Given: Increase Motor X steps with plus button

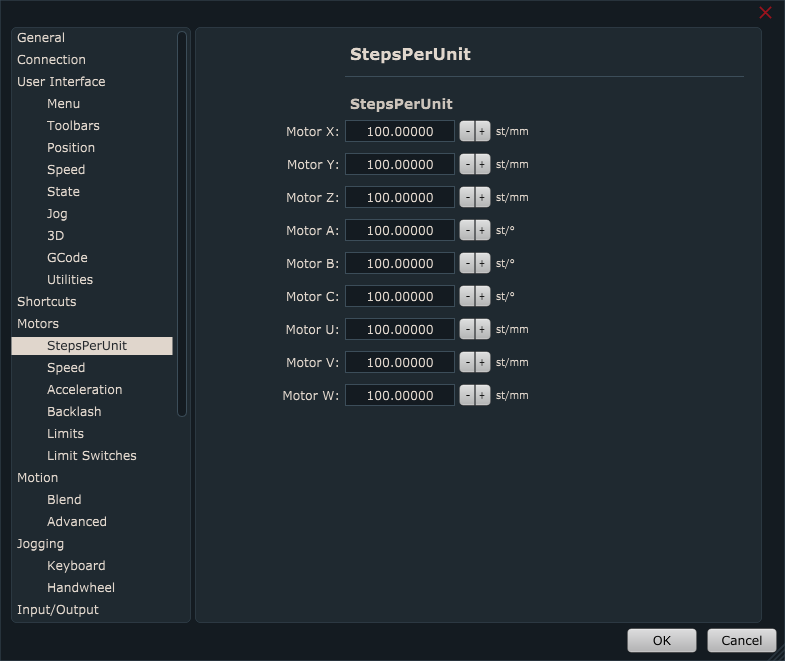Looking at the screenshot, I should (482, 131).
